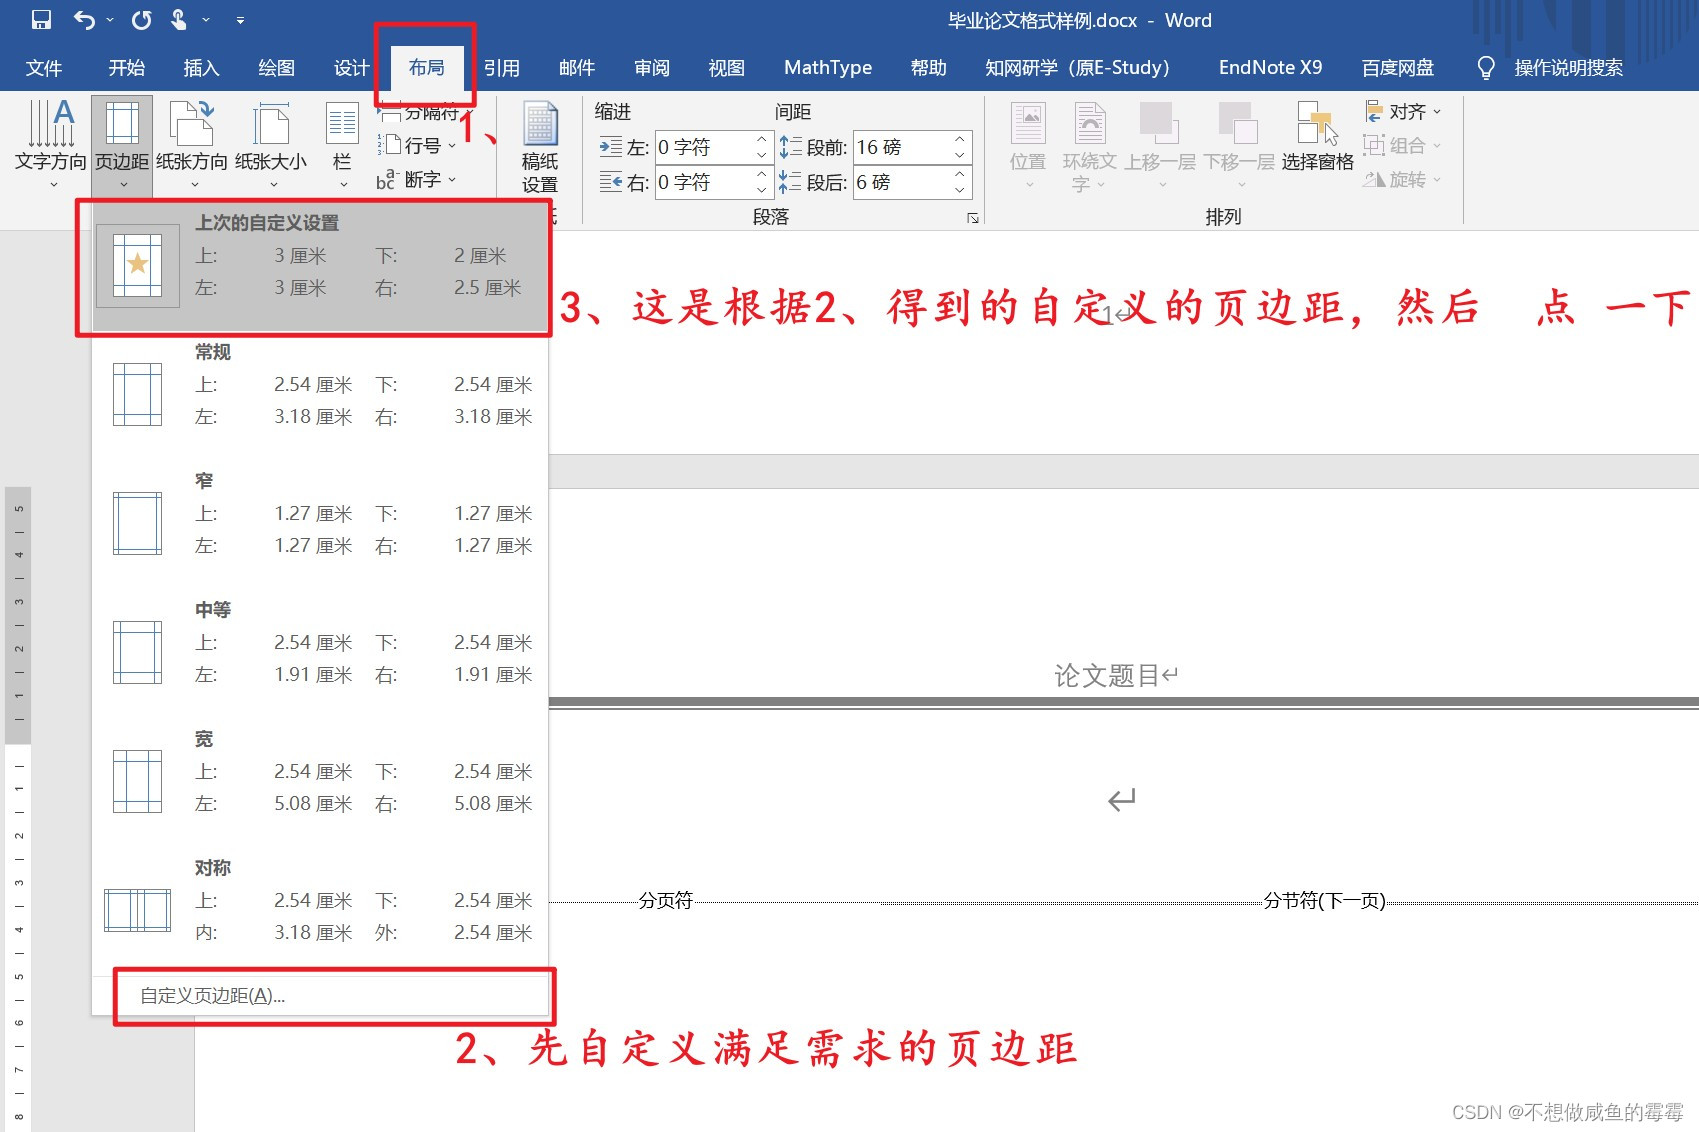
Task: Open the MathType tab
Action: pos(828,68)
